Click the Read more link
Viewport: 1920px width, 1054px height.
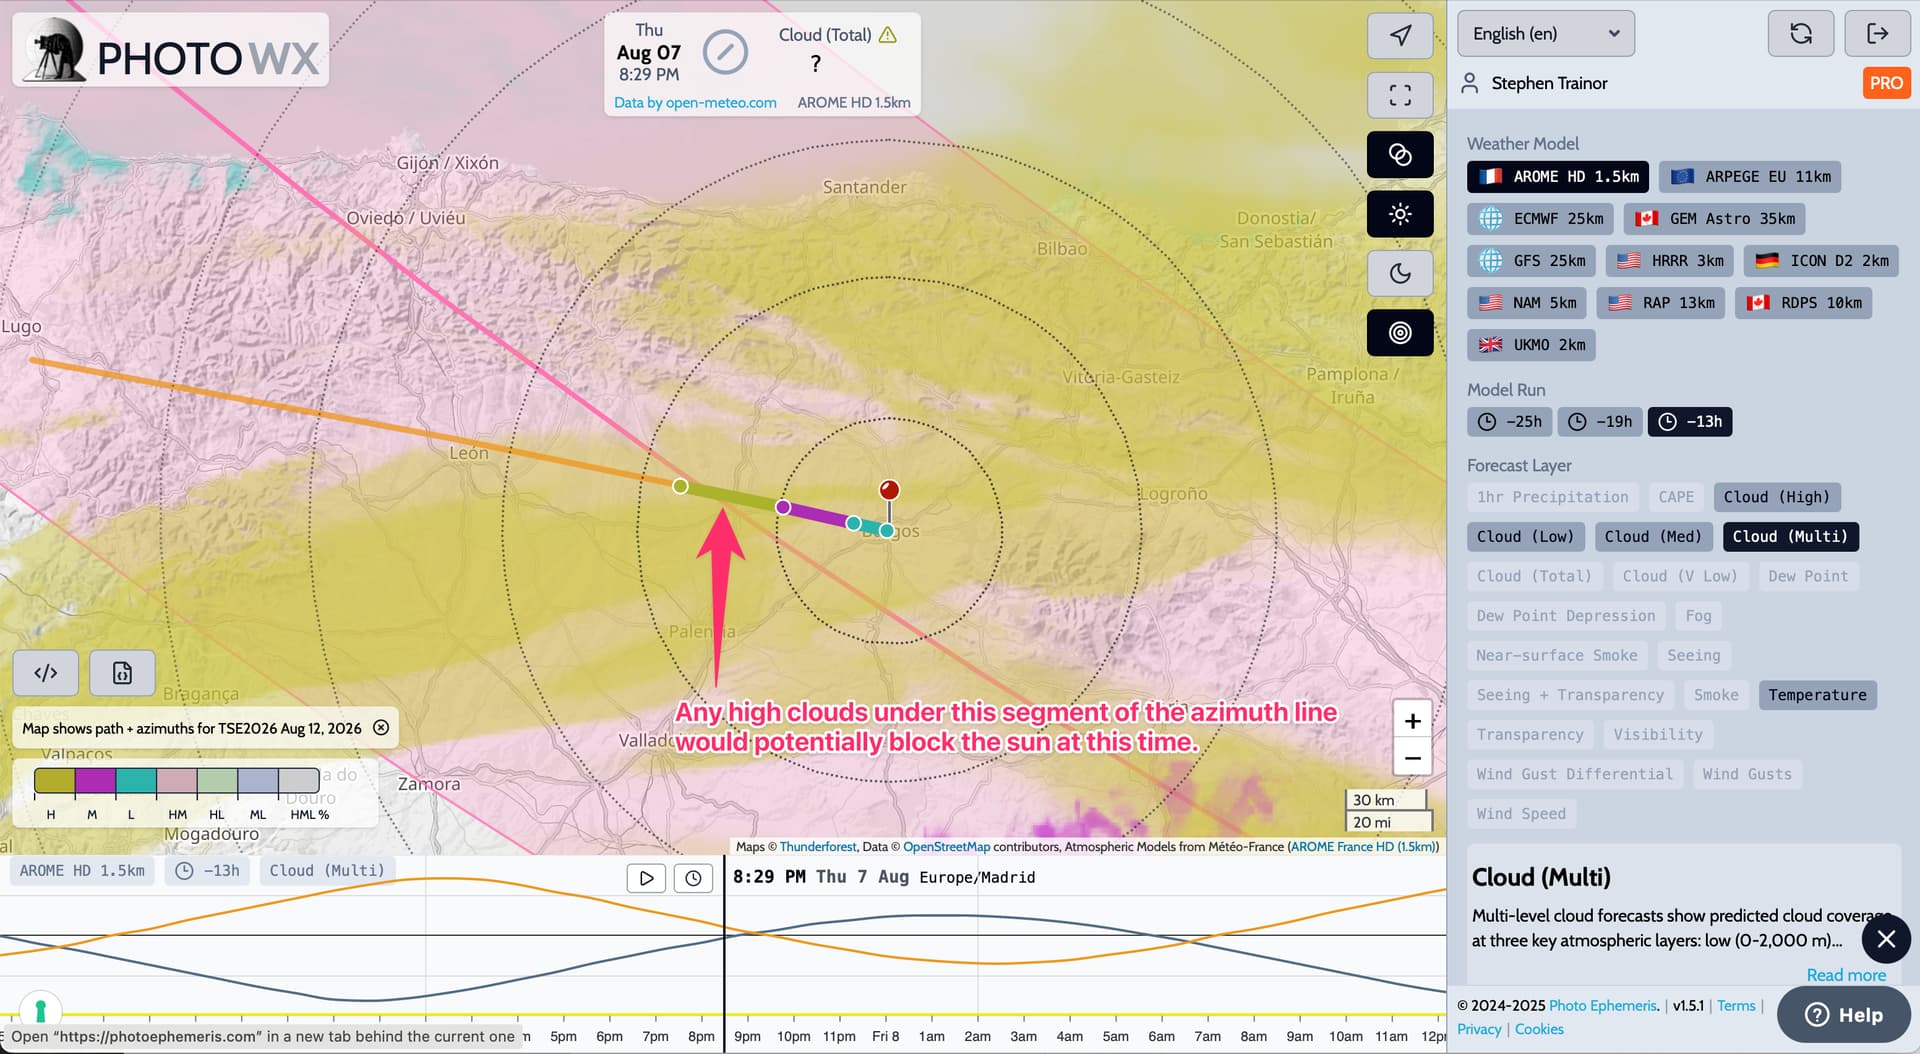1845,975
